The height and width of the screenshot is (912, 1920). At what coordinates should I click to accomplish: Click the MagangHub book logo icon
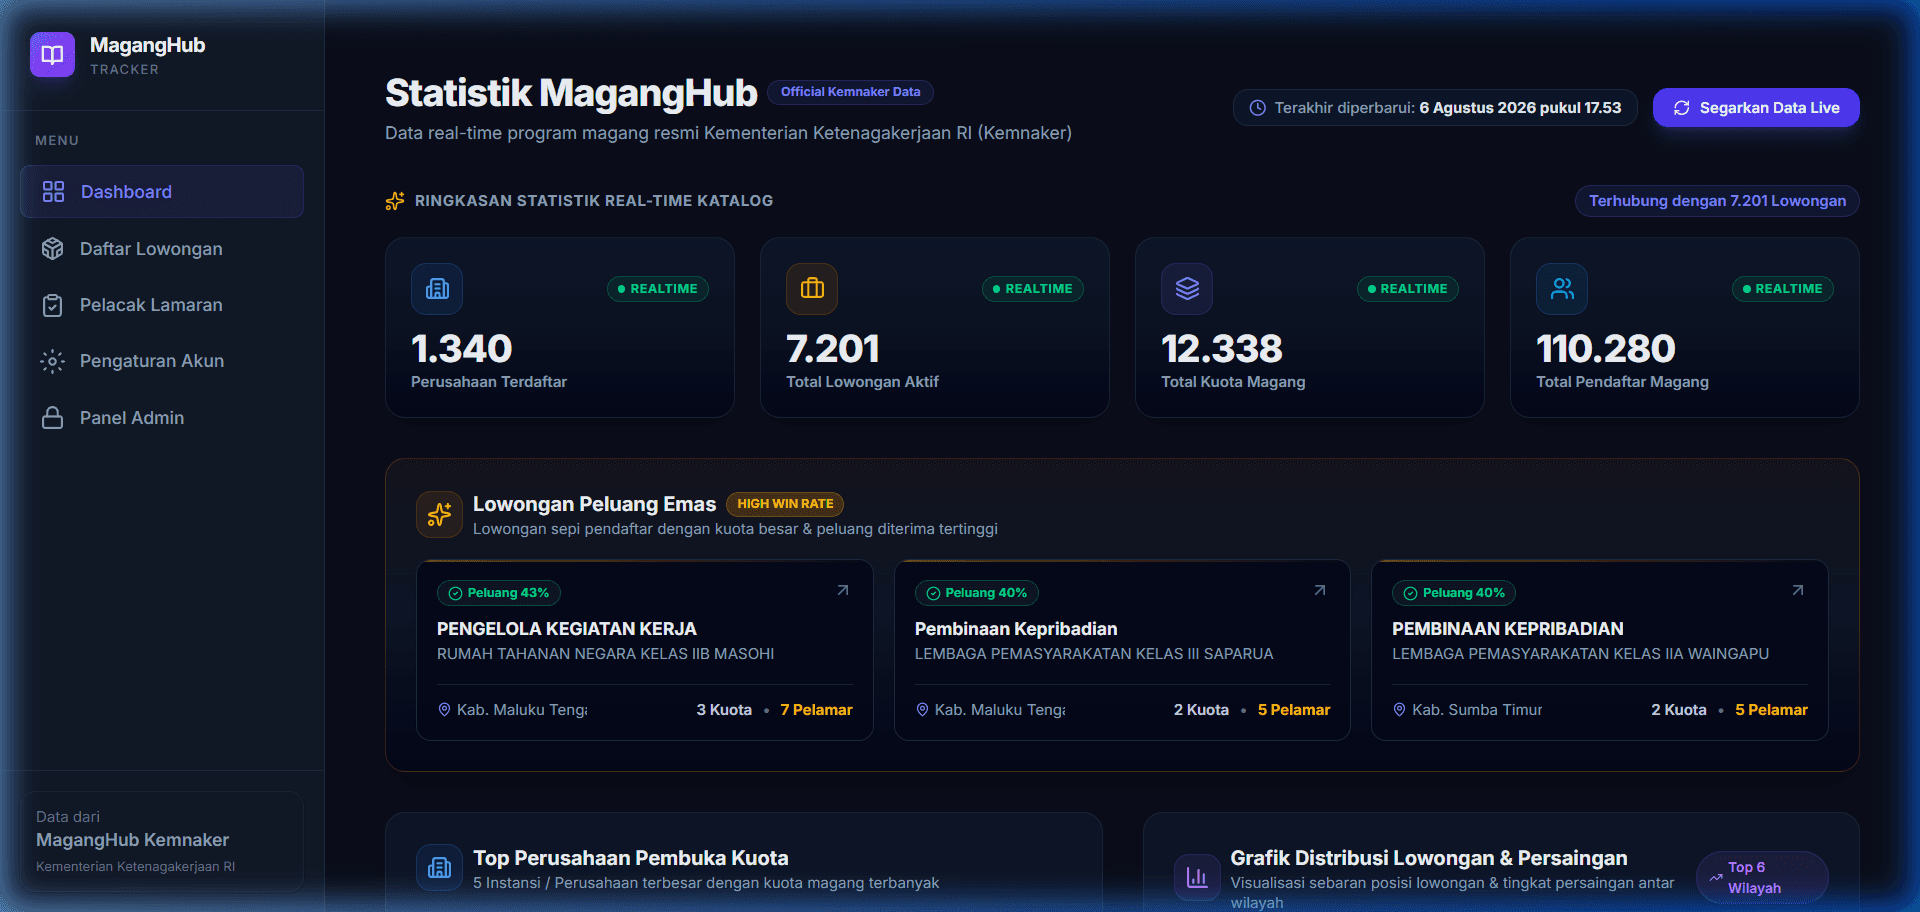pyautogui.click(x=52, y=55)
